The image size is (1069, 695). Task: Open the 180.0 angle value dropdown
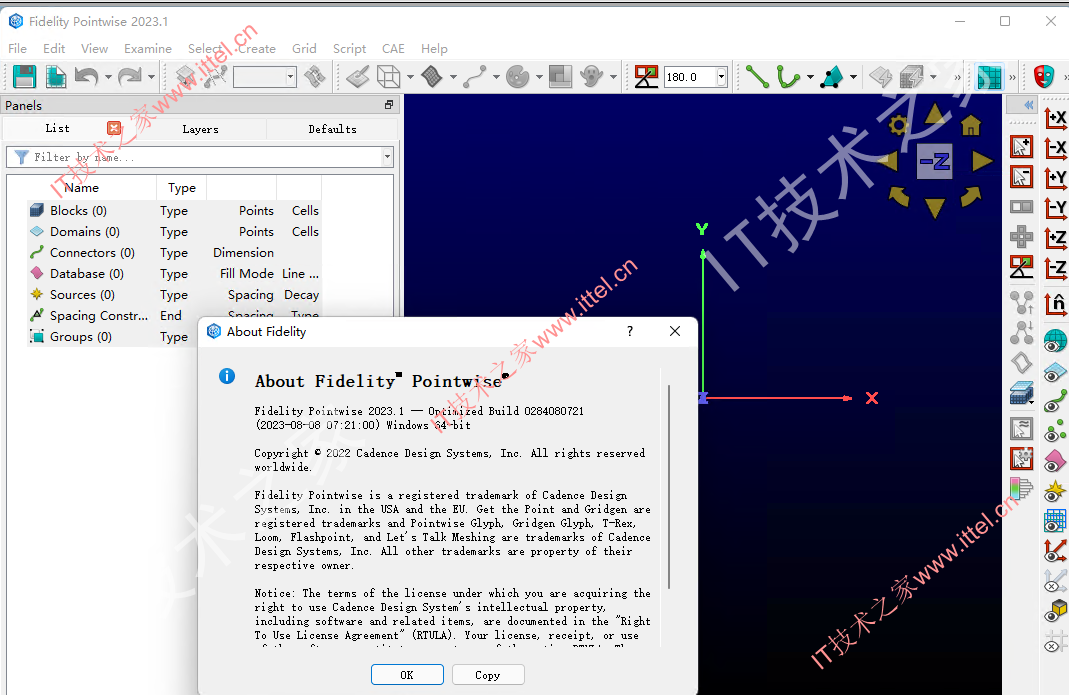click(721, 77)
